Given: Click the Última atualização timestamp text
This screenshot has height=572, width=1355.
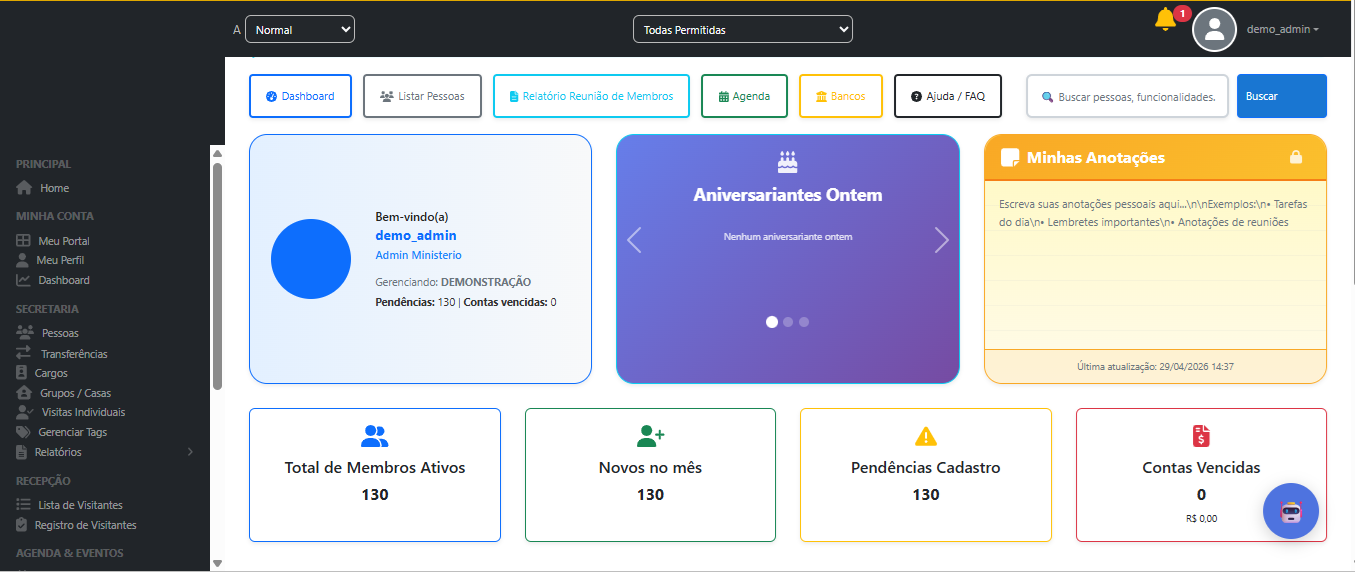Looking at the screenshot, I should (x=1155, y=367).
